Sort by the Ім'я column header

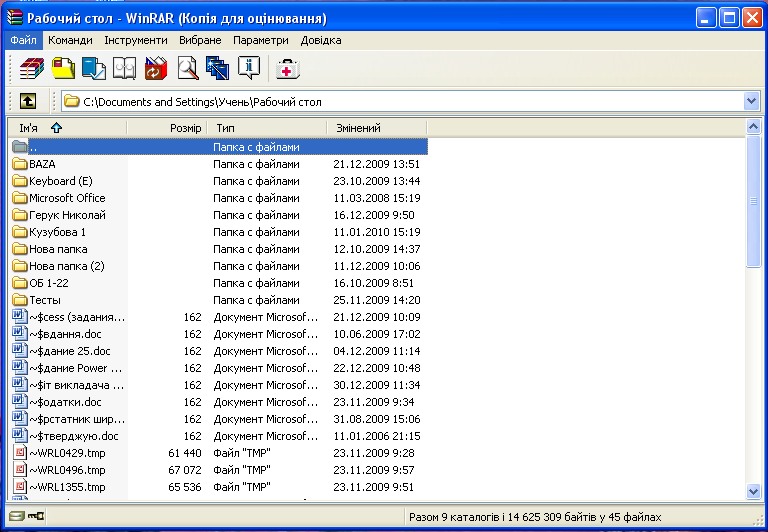coord(68,128)
